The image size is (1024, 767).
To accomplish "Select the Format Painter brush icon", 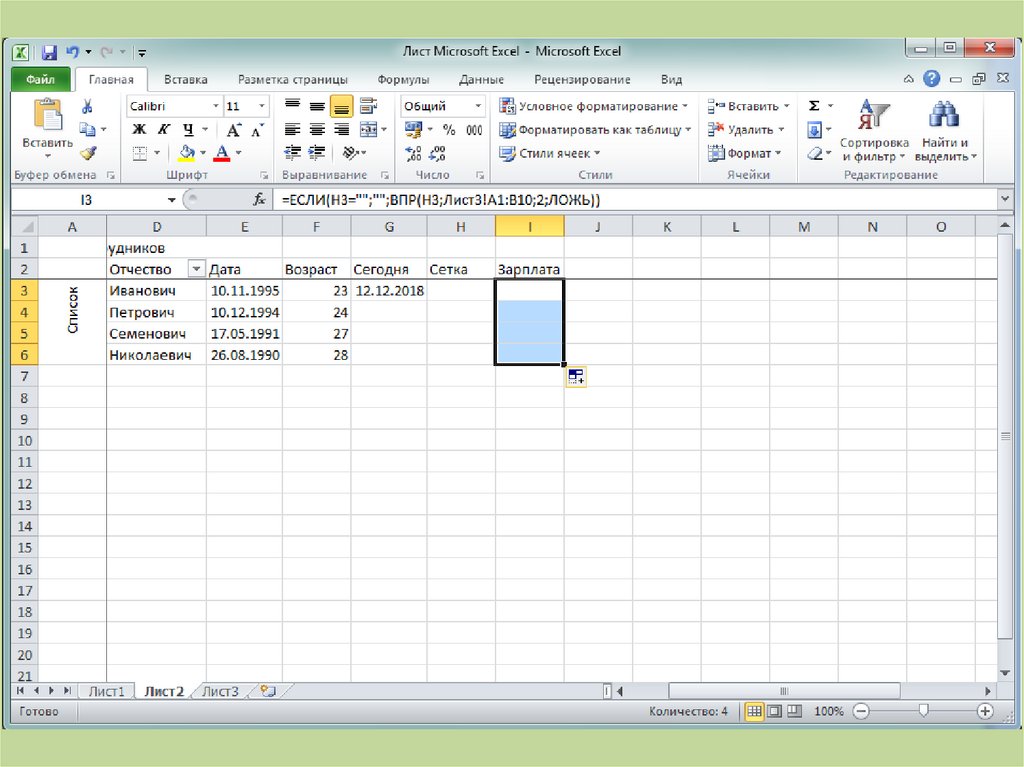I will (x=87, y=153).
